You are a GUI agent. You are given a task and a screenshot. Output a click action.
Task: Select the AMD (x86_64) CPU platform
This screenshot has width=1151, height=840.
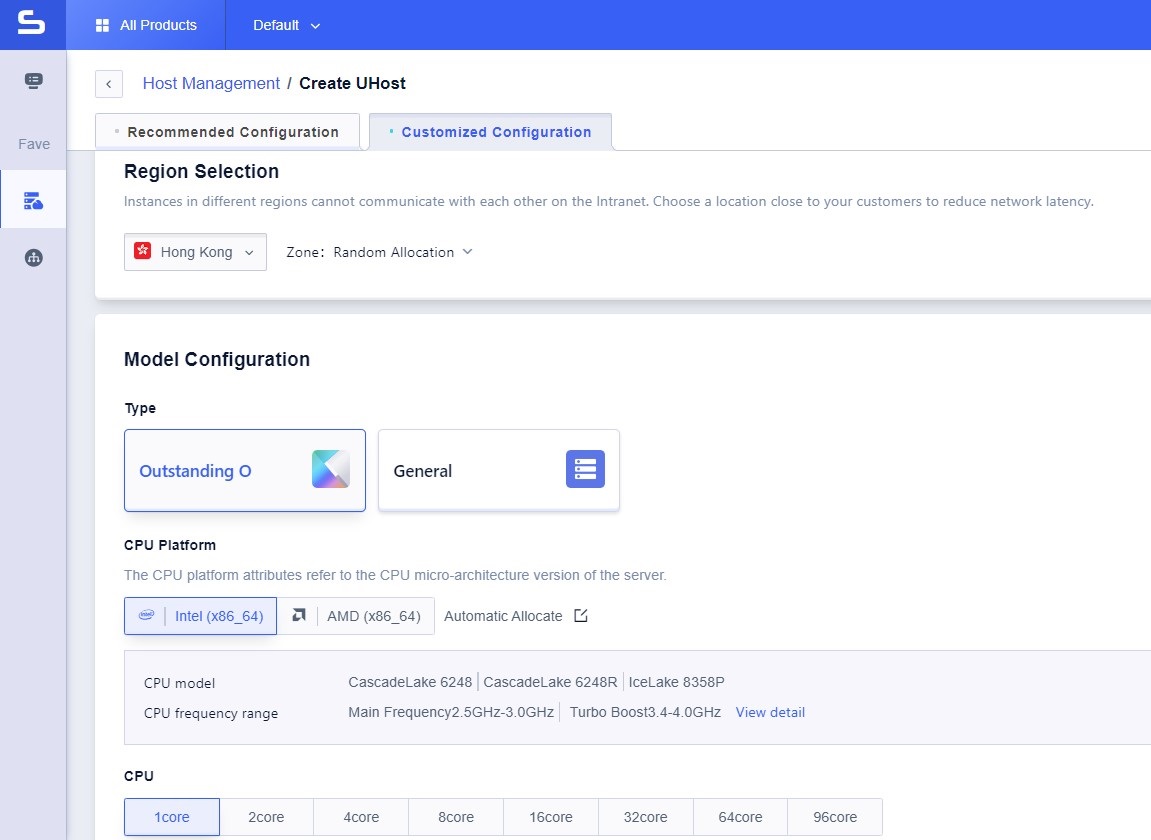[374, 616]
